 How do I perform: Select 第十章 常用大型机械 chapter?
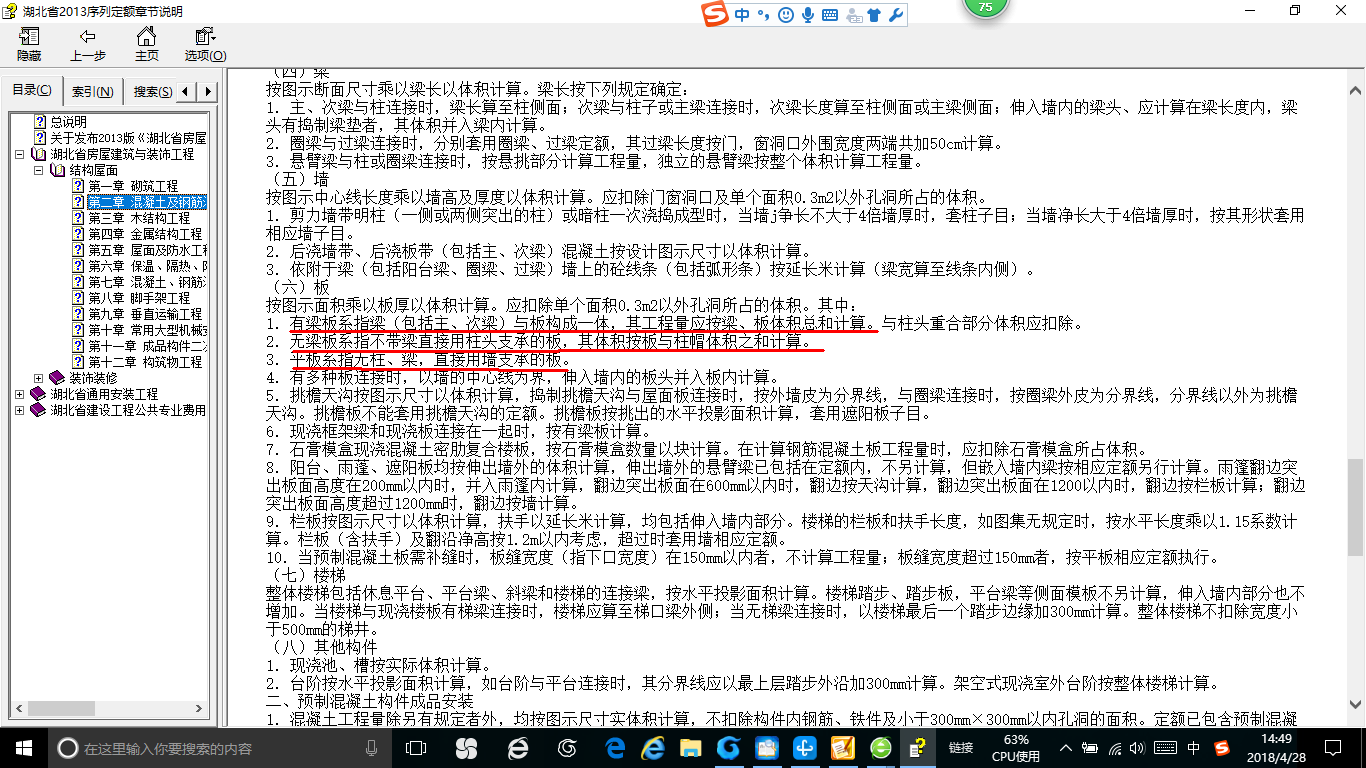coord(147,330)
